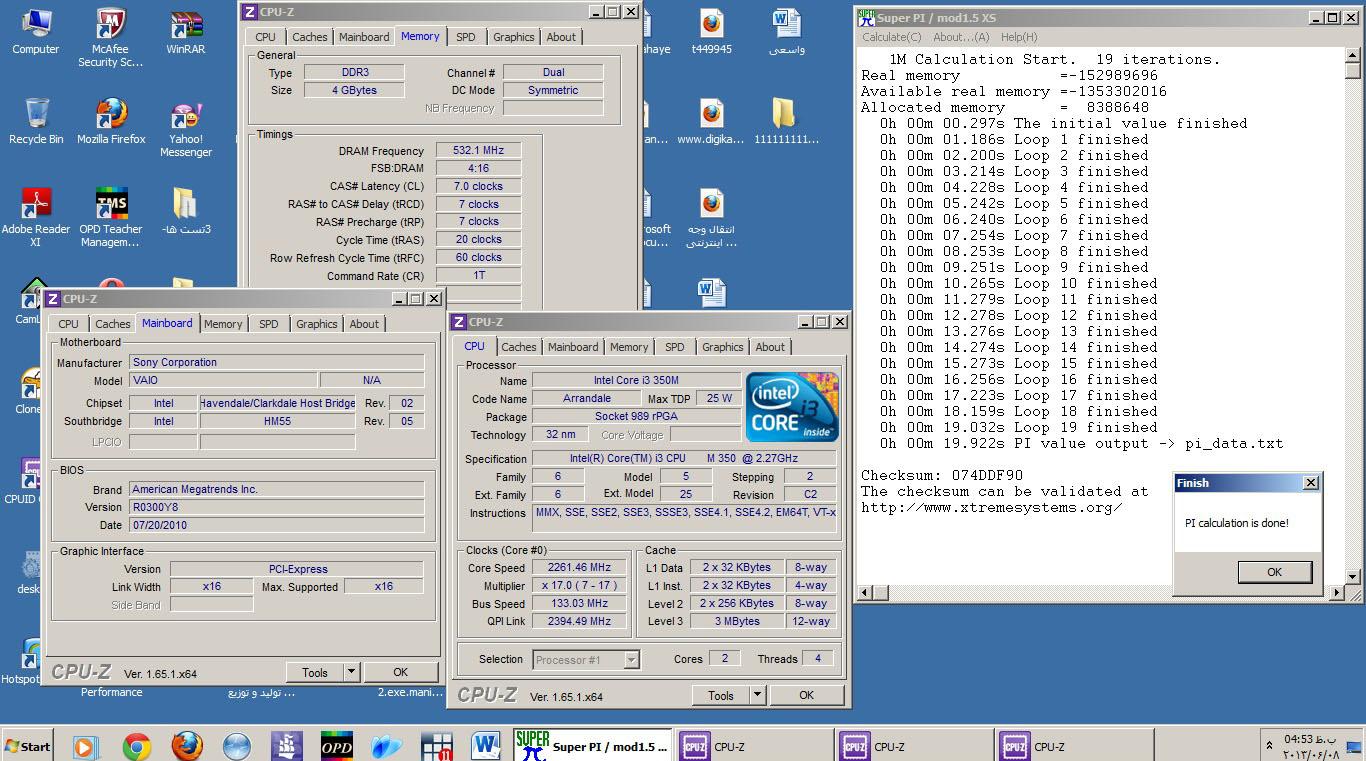Click Super PI horizontal scrollbar right arrow
This screenshot has height=761, width=1366.
tap(1336, 592)
